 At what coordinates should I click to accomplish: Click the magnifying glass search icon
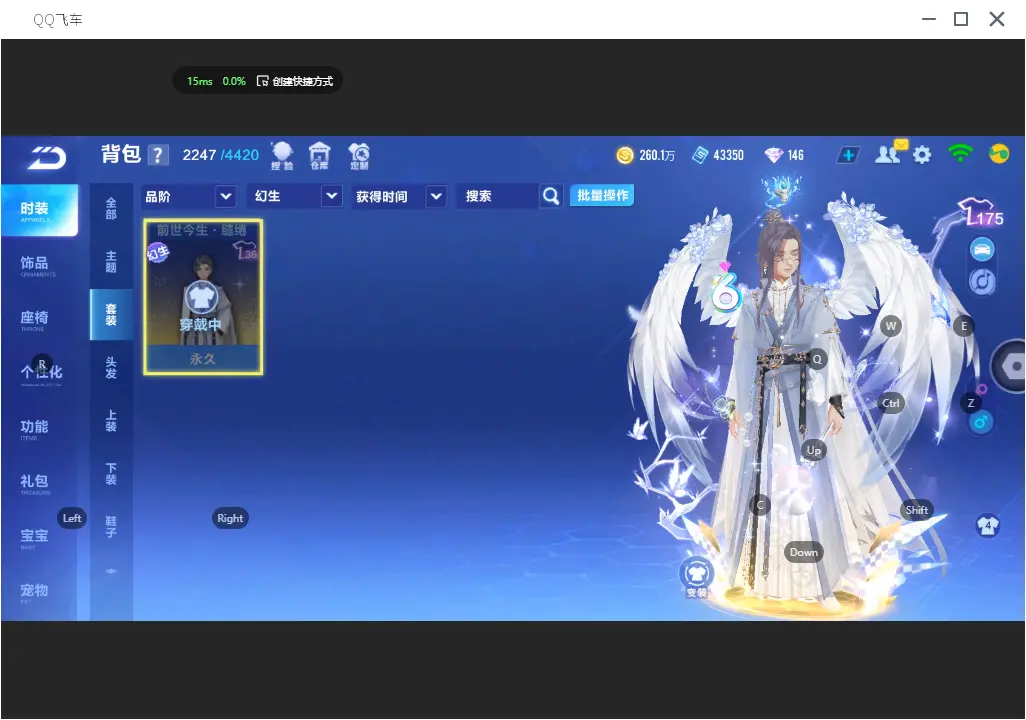tap(551, 196)
